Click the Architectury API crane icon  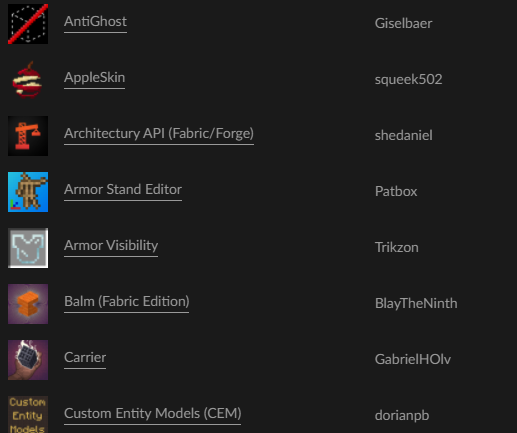(28, 136)
